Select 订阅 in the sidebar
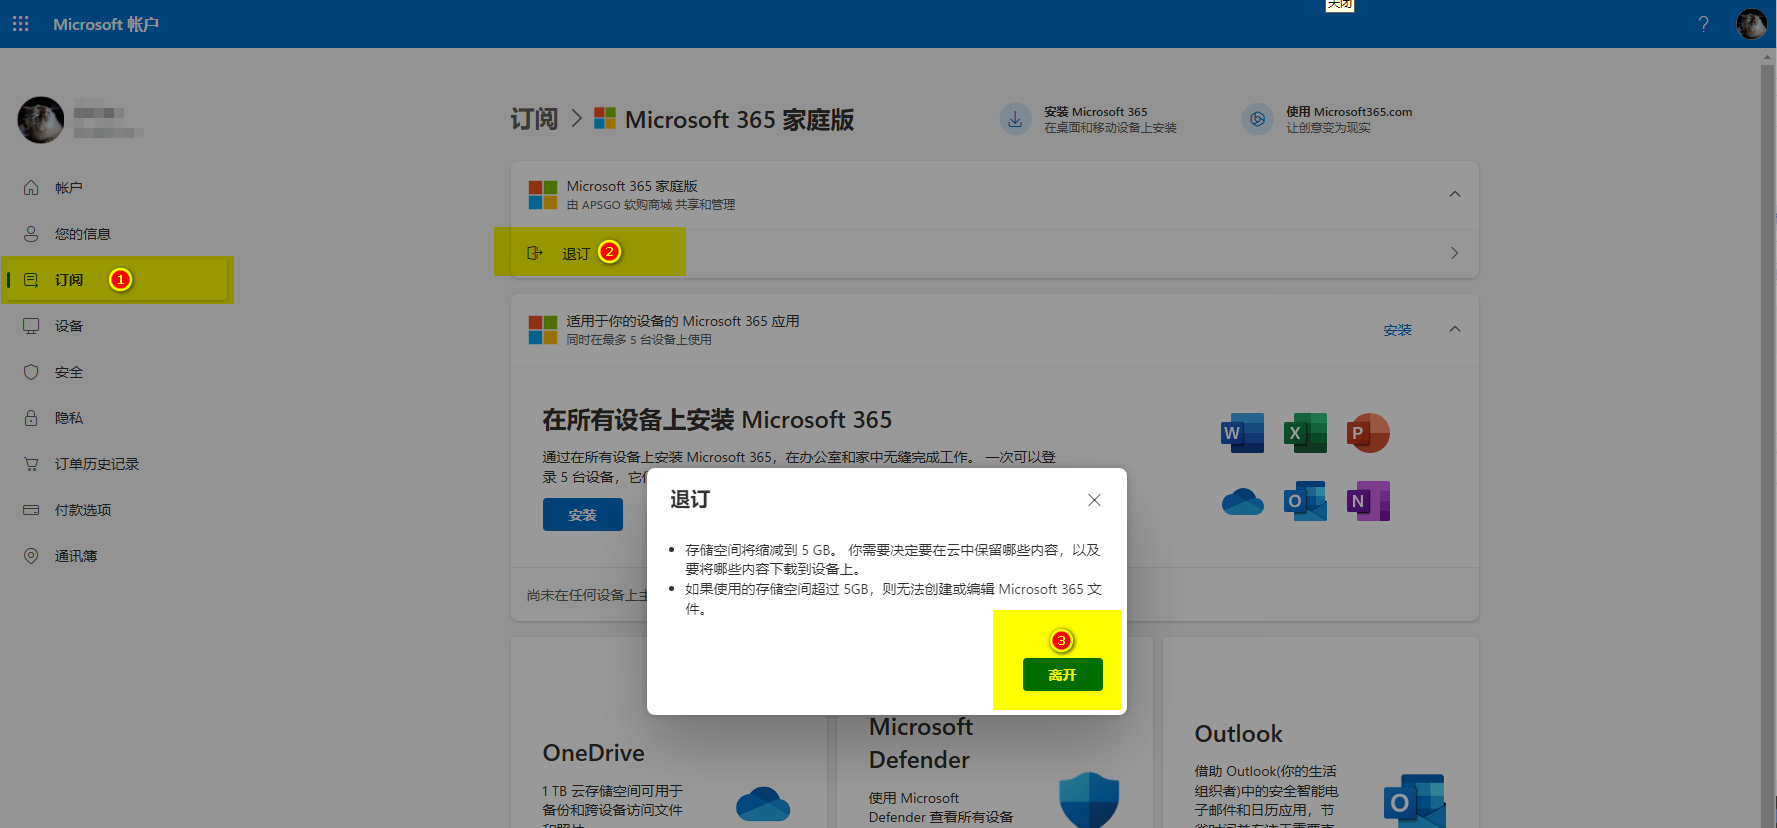This screenshot has height=828, width=1777. point(116,280)
